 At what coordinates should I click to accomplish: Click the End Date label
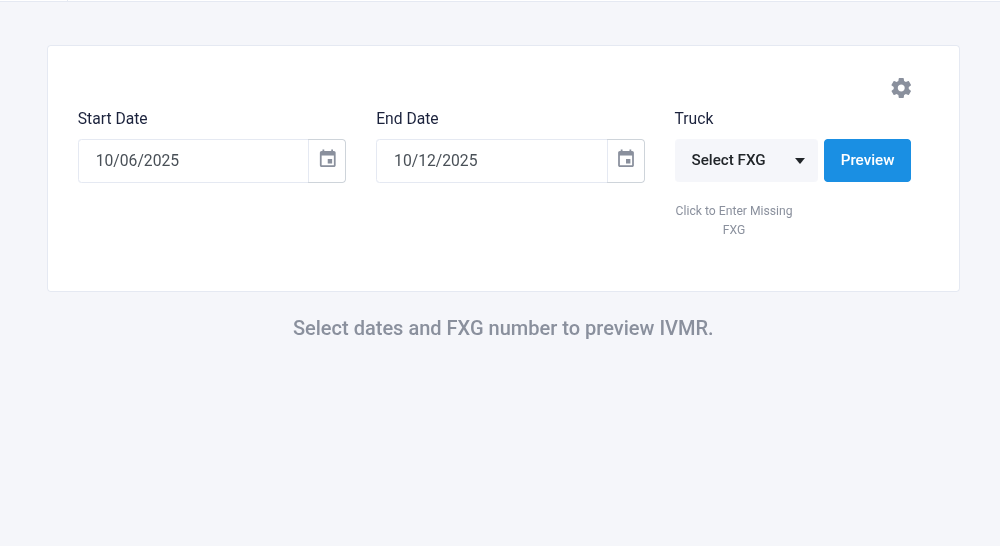pos(407,119)
